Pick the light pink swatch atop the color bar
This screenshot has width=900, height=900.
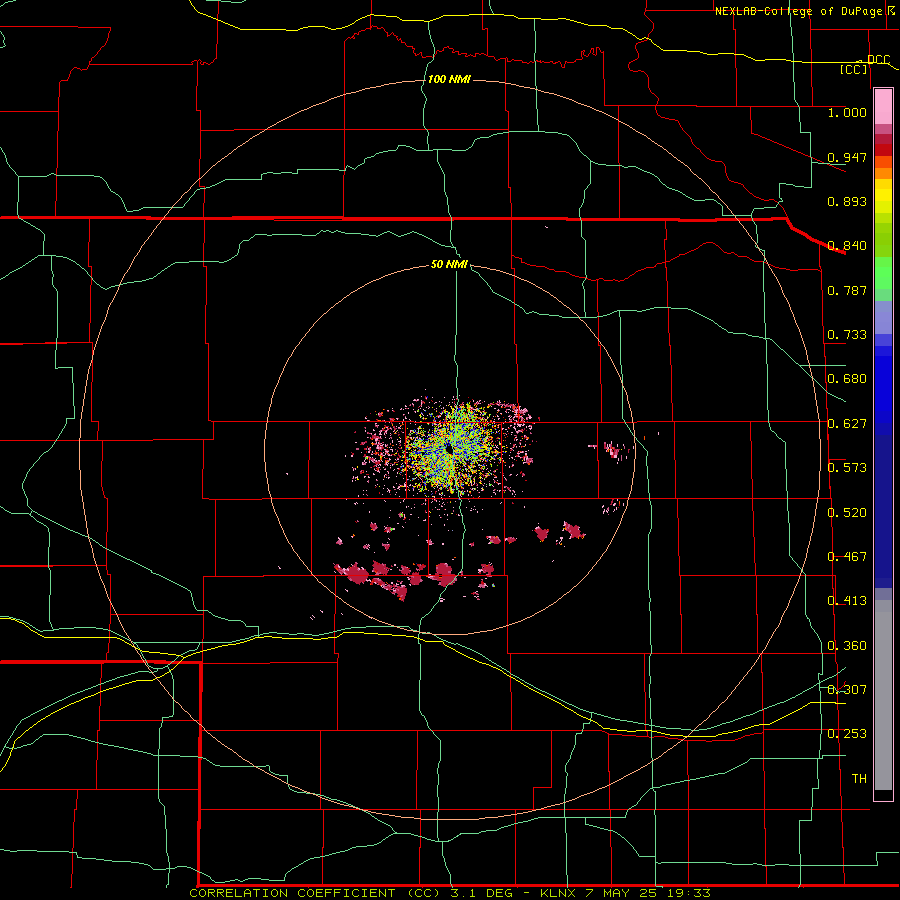883,106
